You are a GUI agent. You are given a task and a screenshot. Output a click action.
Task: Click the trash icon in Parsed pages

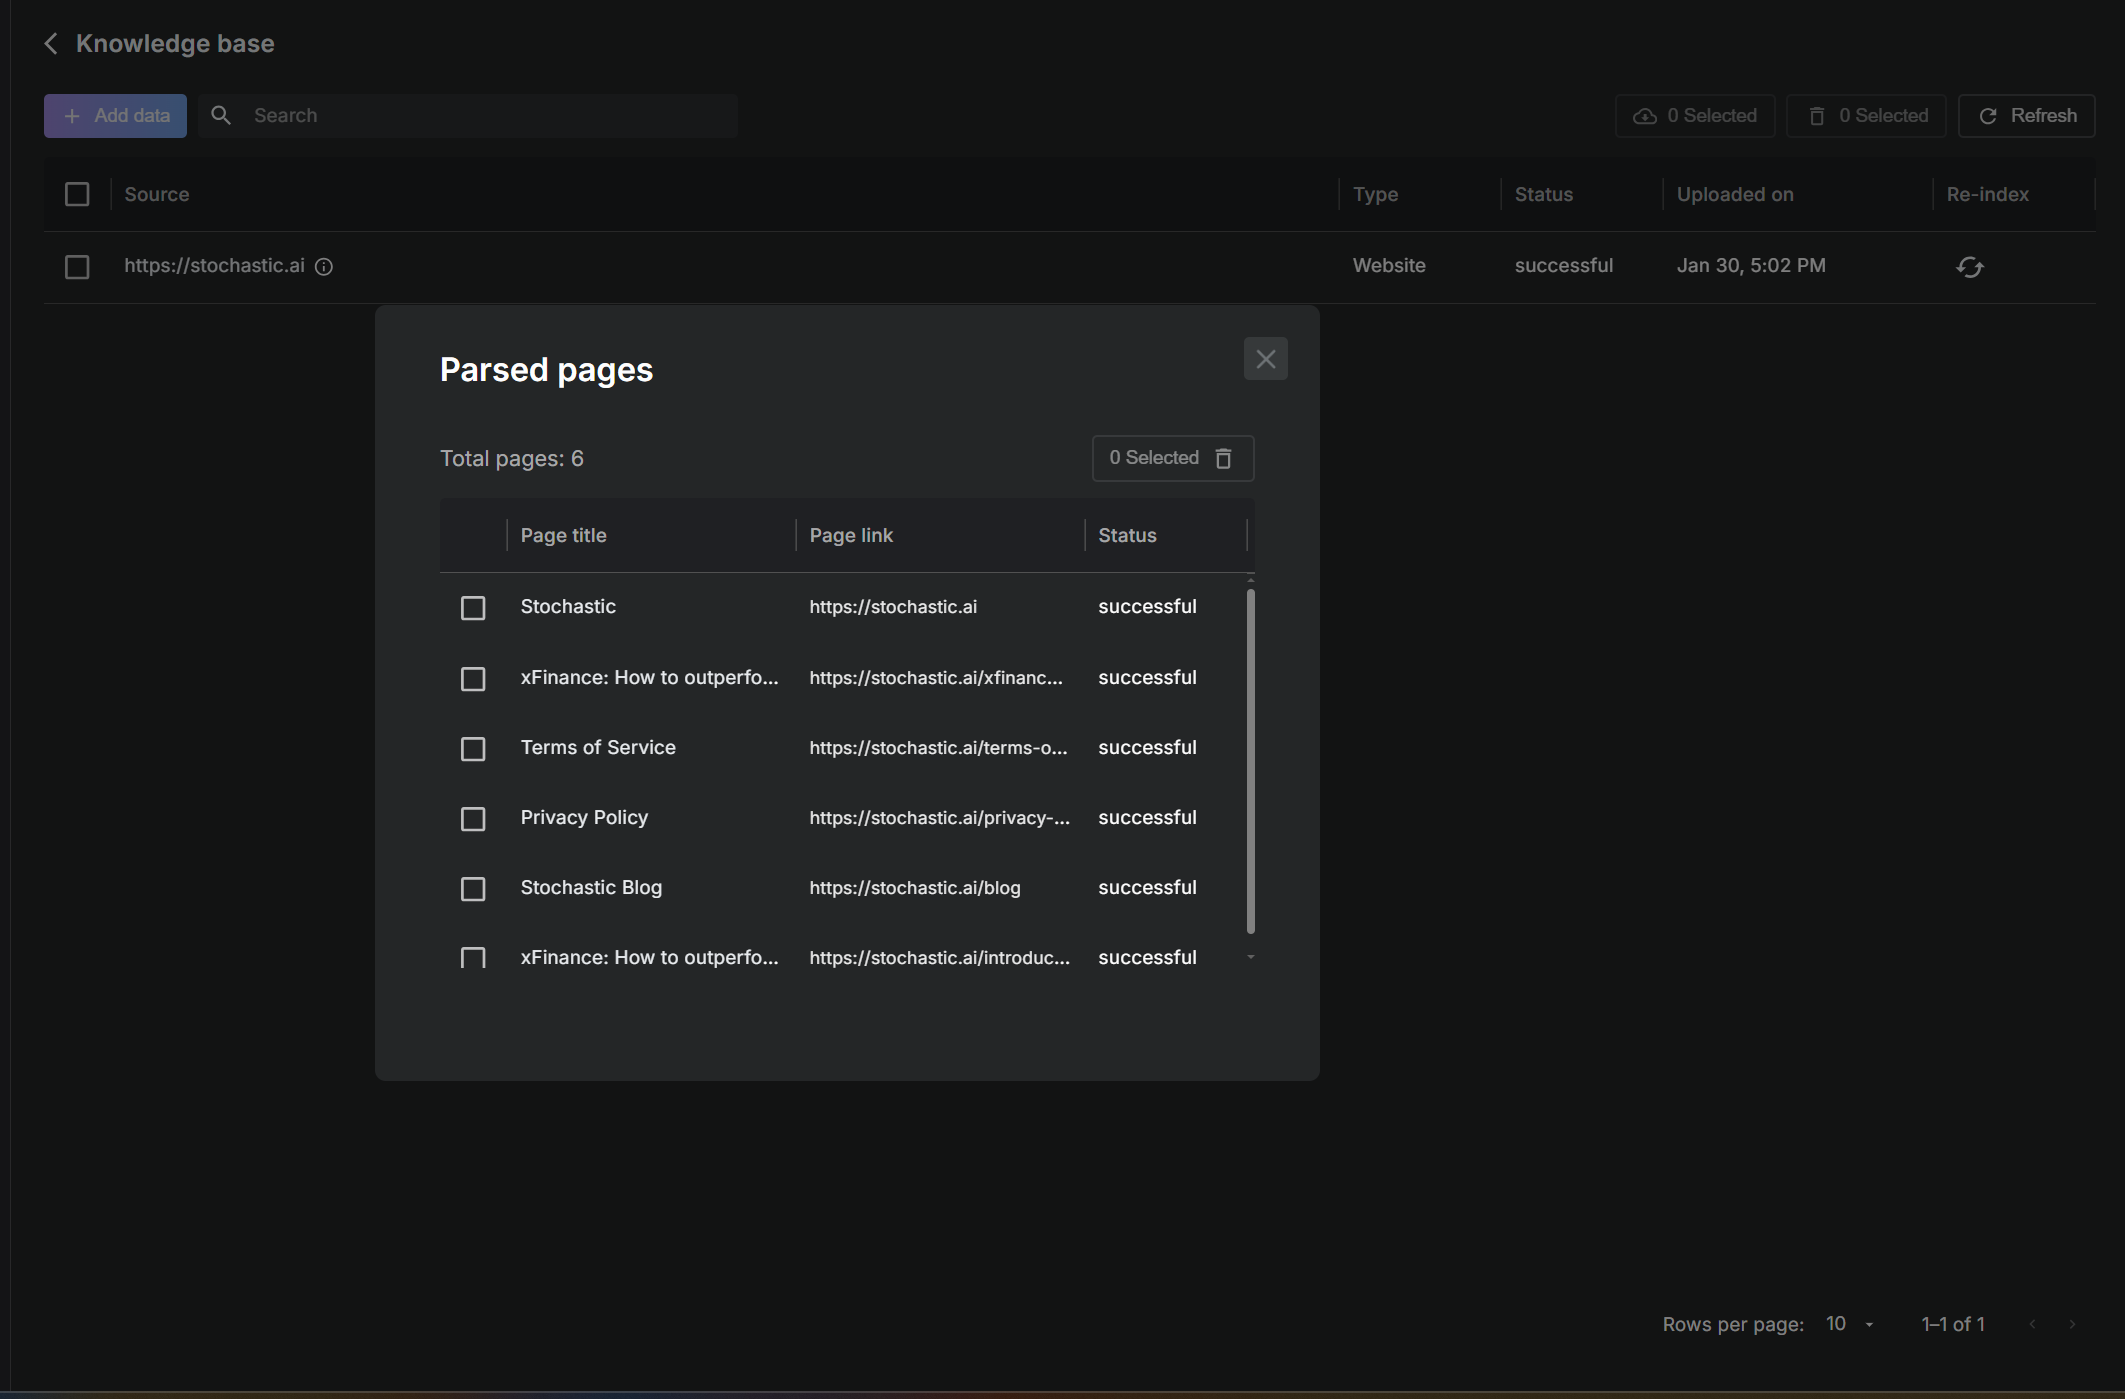pos(1223,459)
